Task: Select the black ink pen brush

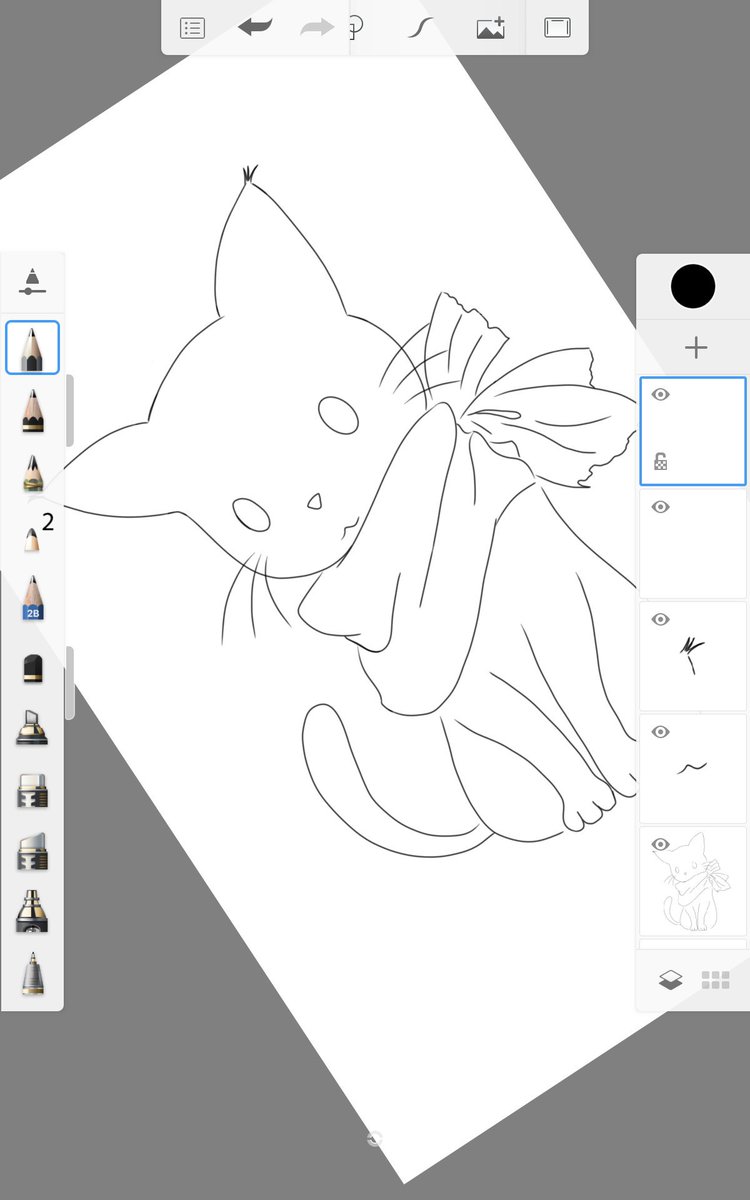Action: pos(32,911)
